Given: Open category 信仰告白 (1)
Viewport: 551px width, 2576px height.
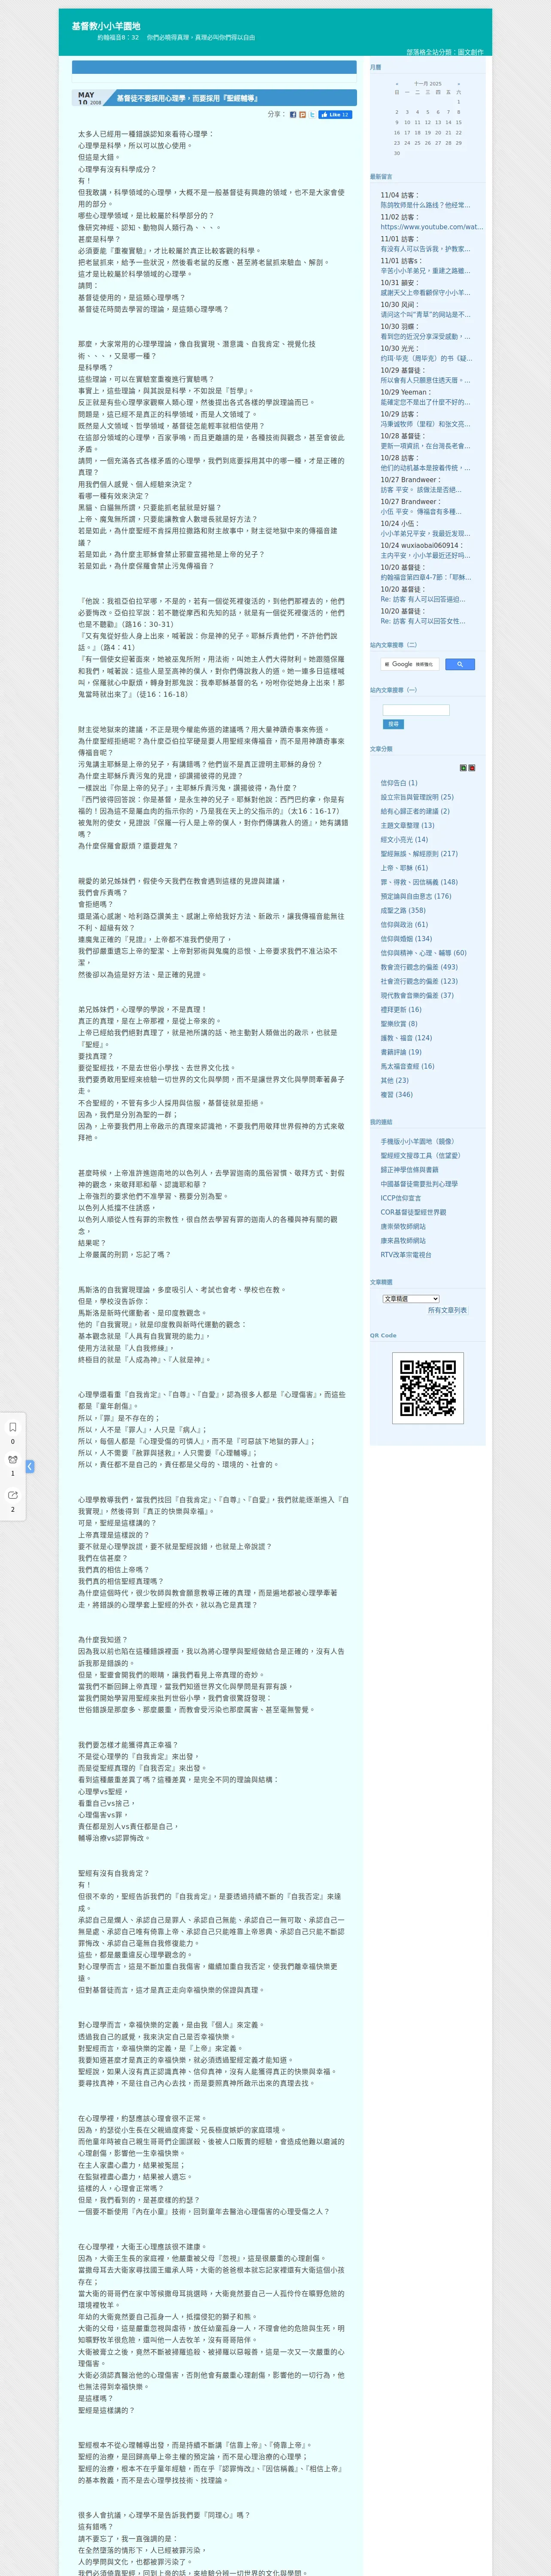Looking at the screenshot, I should coord(399,783).
